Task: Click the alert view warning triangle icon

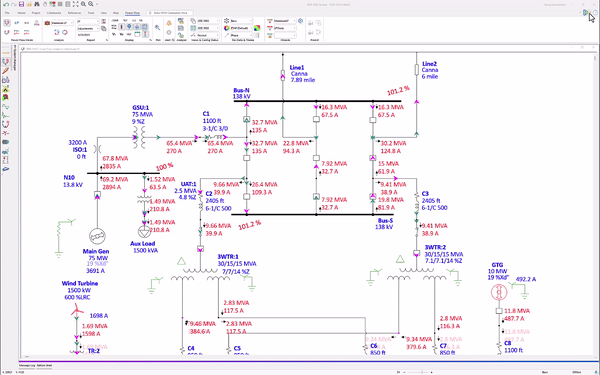Action: coord(169,23)
